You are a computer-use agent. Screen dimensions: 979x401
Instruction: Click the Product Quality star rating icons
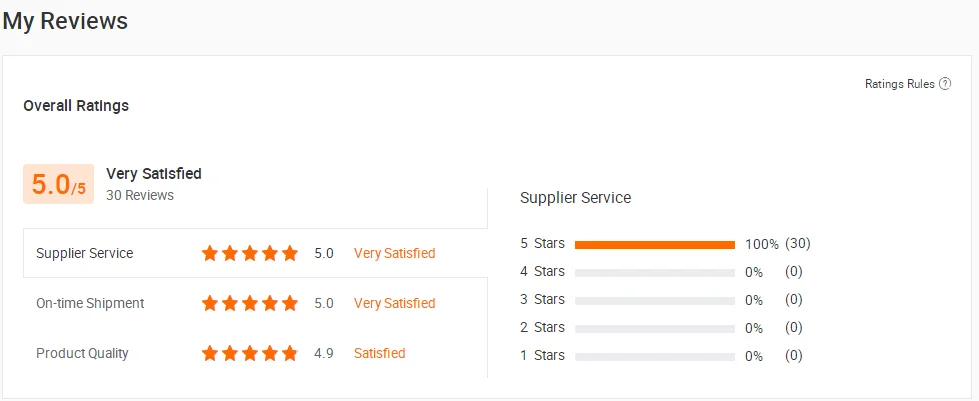(250, 353)
